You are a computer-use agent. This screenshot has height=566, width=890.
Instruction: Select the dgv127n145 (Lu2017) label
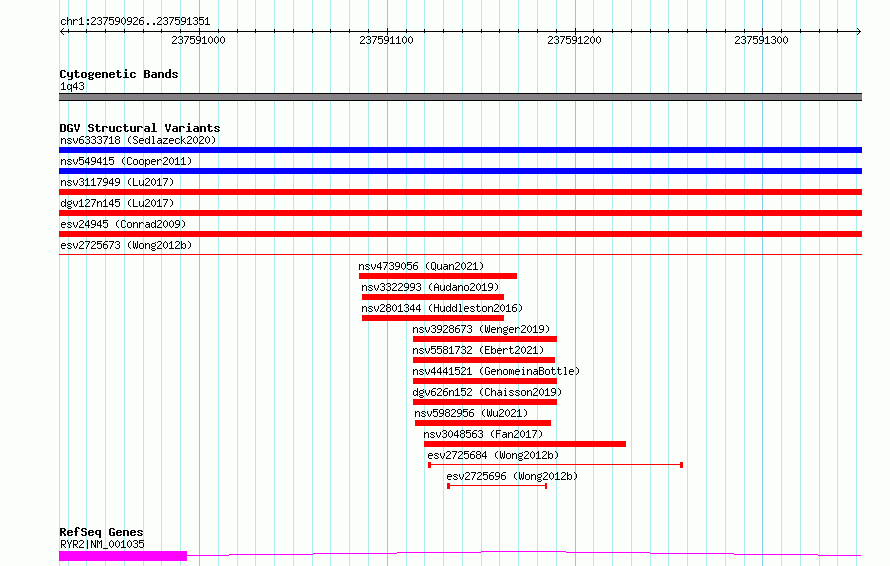tap(117, 203)
